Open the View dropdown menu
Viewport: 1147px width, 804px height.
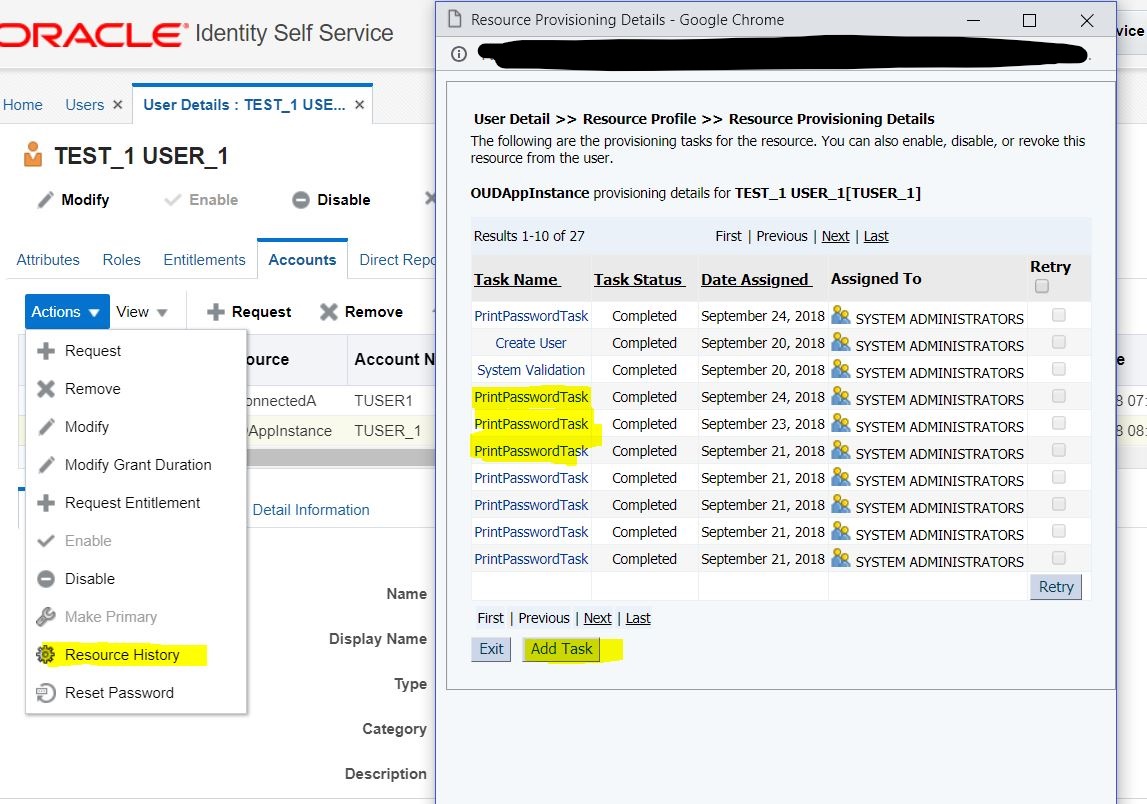(143, 312)
